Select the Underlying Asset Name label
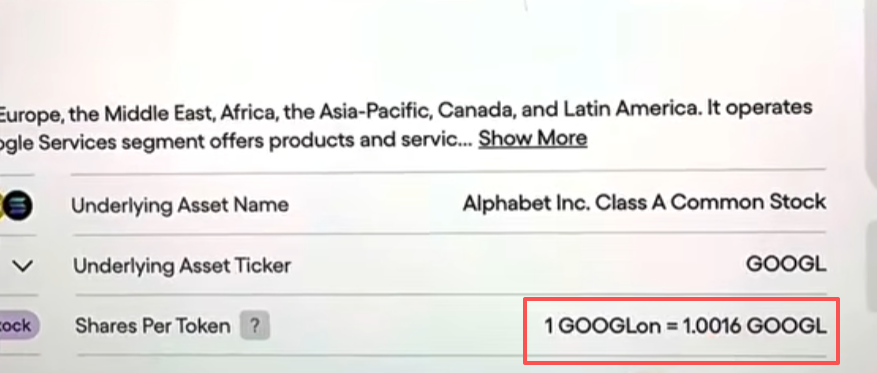The image size is (877, 373). pos(180,205)
